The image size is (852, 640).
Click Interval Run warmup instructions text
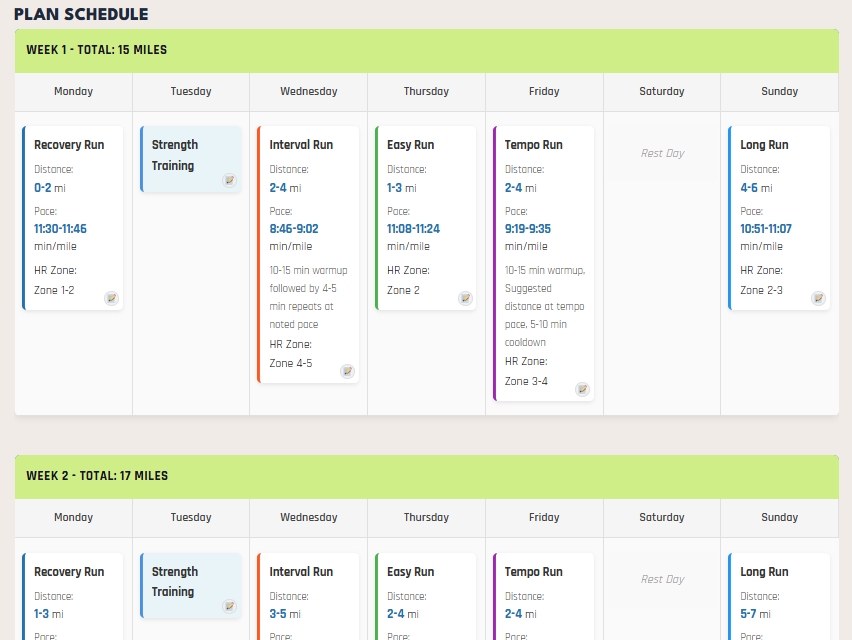308,297
